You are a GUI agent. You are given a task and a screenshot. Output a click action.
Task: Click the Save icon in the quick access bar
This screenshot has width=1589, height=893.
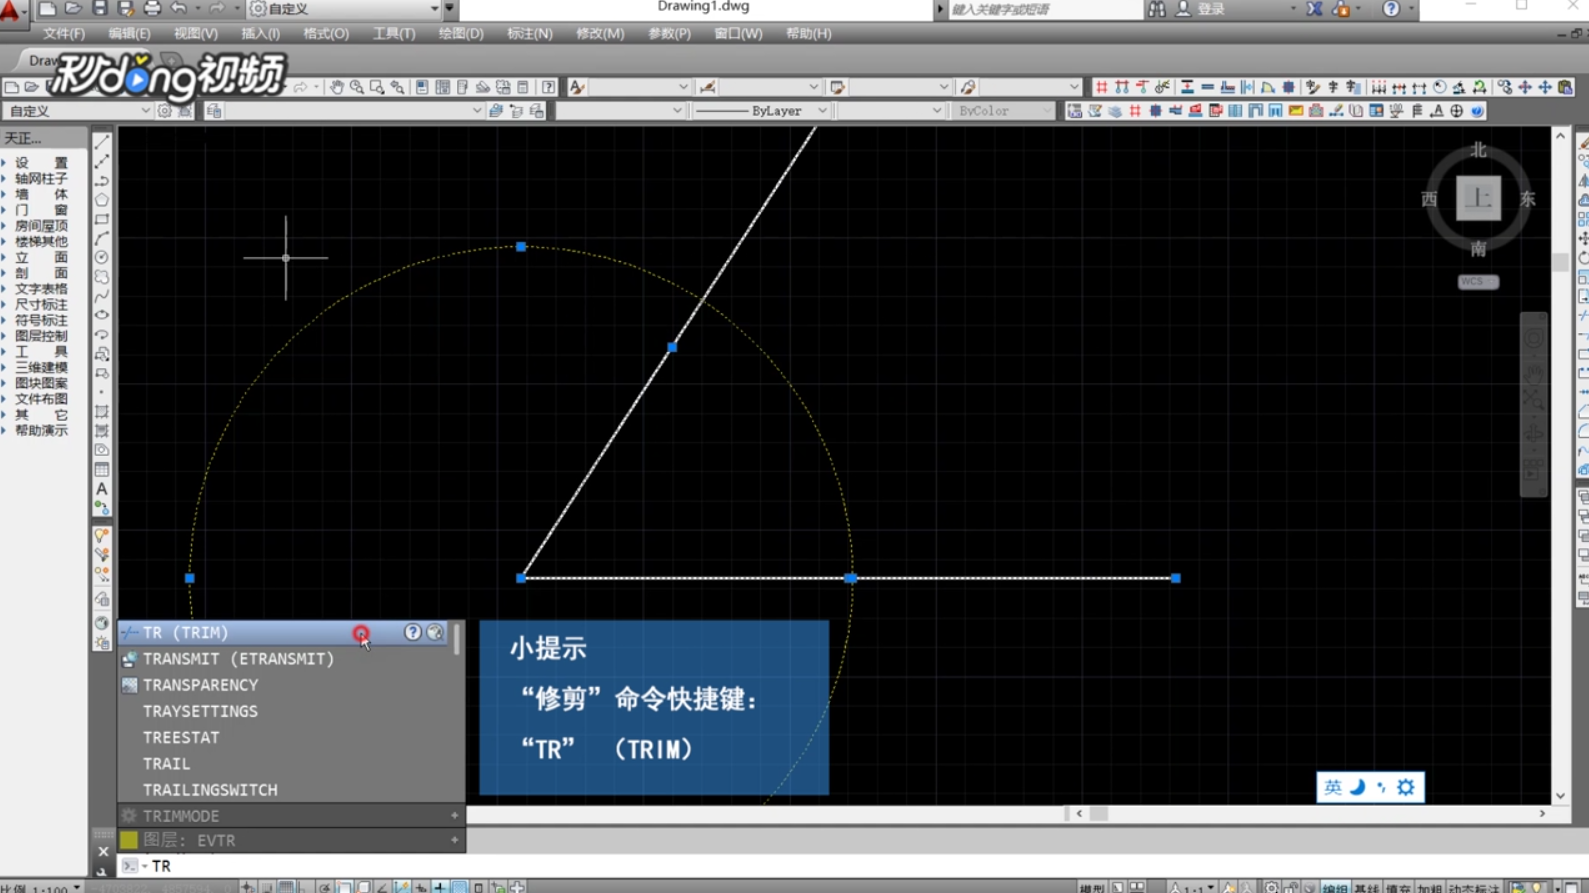[x=99, y=9]
